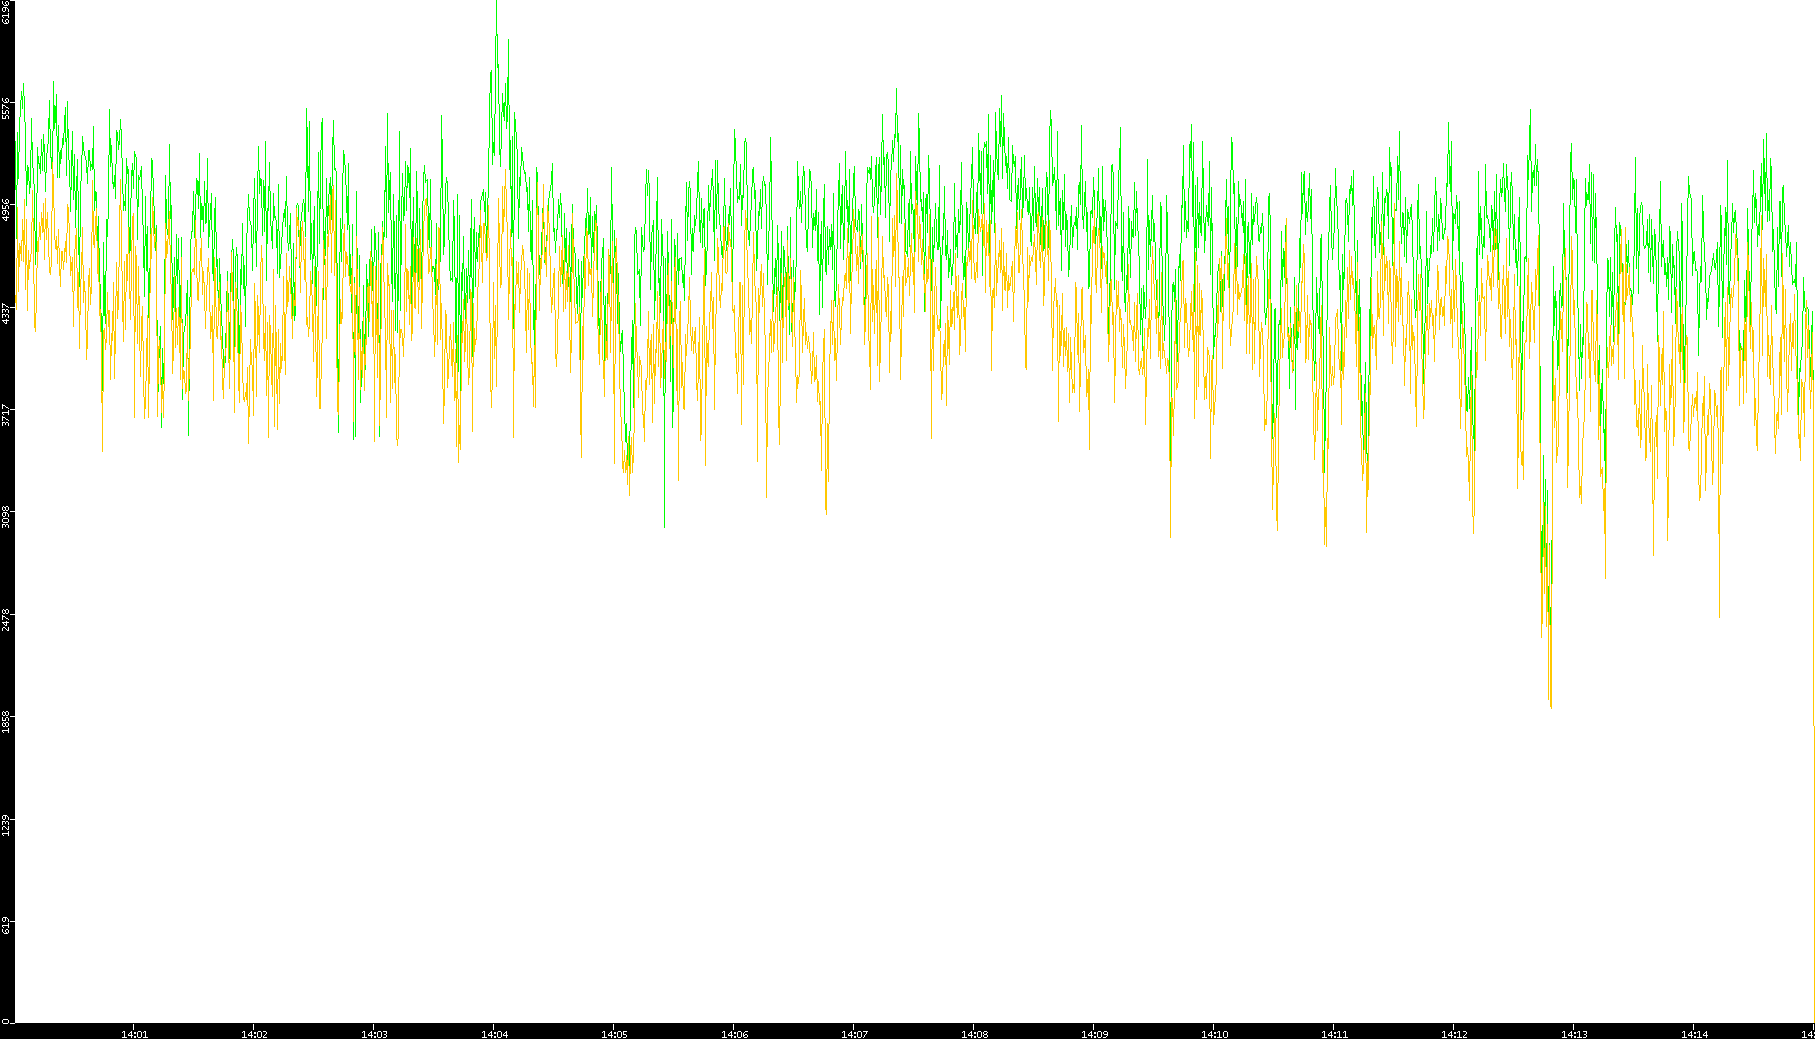Pick the 14:08 tick on the timeline
Image resolution: width=1815 pixels, height=1039 pixels.
[974, 1033]
